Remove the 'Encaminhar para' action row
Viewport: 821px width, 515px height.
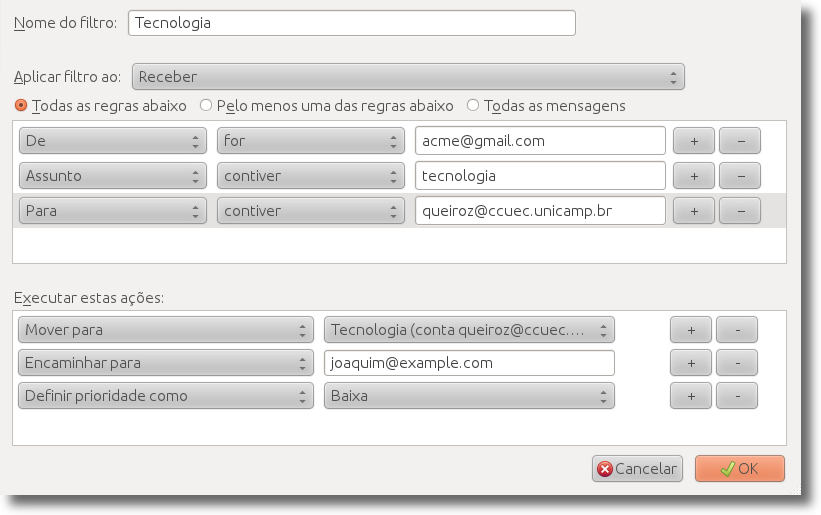coord(737,363)
